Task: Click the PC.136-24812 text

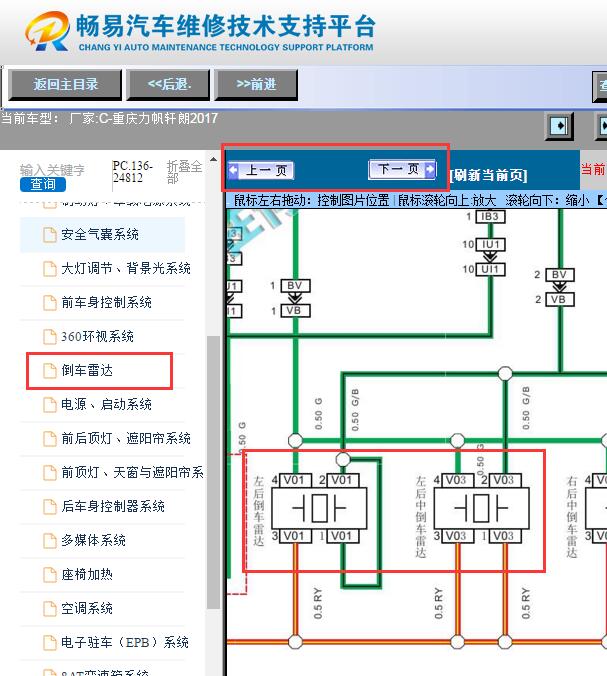Action: coord(132,172)
